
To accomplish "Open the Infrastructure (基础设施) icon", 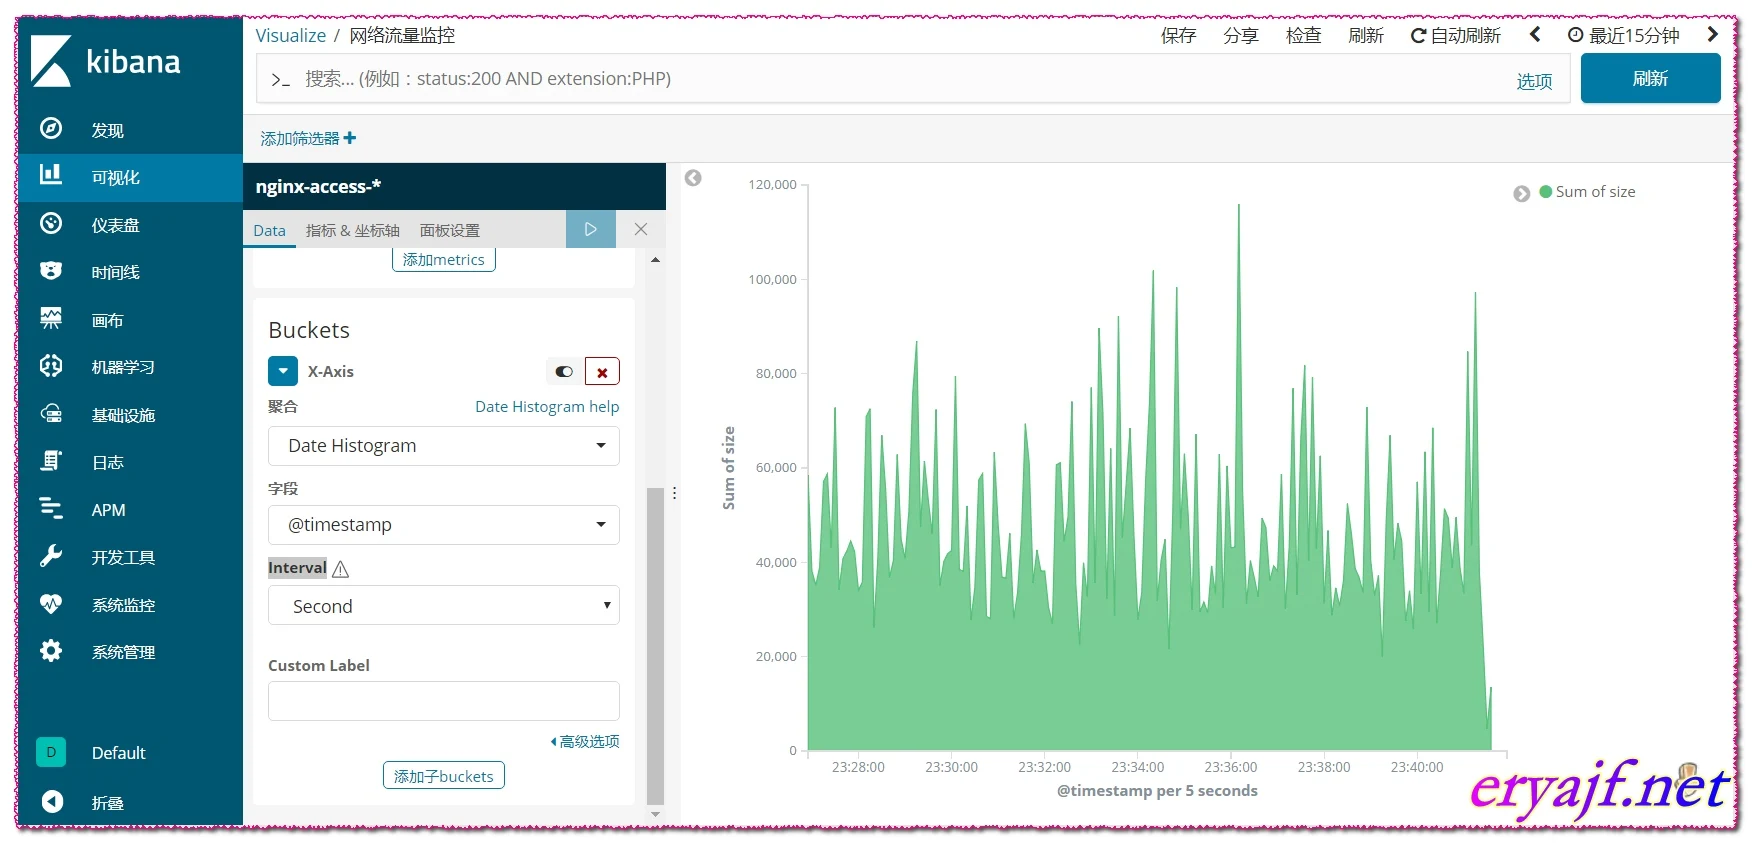I will [x=51, y=414].
